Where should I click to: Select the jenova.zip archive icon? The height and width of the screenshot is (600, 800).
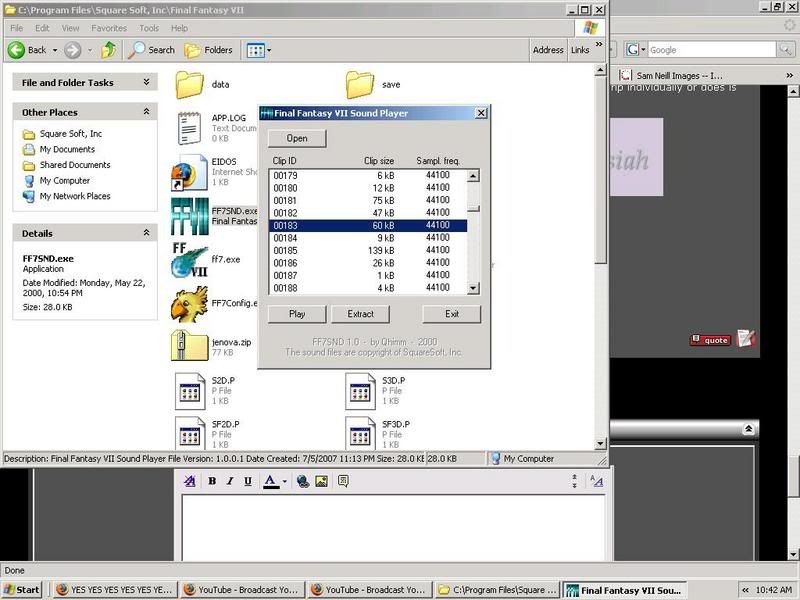point(189,345)
